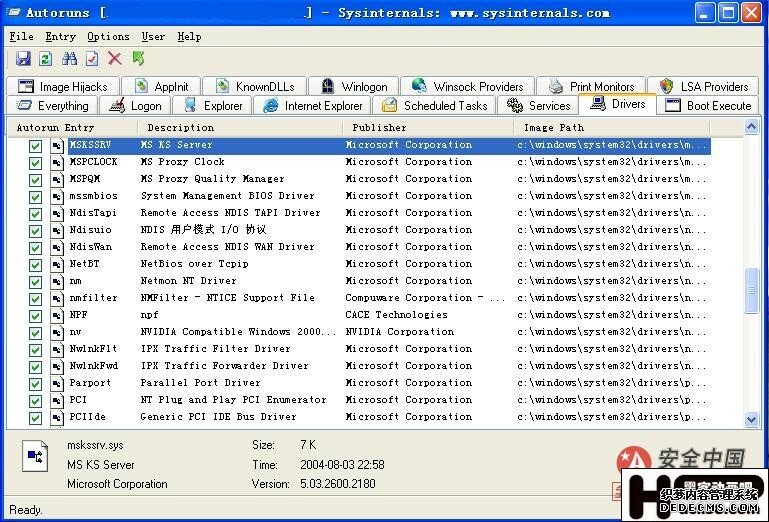Click the file icon of nmfilter row
The width and height of the screenshot is (769, 522).
pyautogui.click(x=57, y=298)
